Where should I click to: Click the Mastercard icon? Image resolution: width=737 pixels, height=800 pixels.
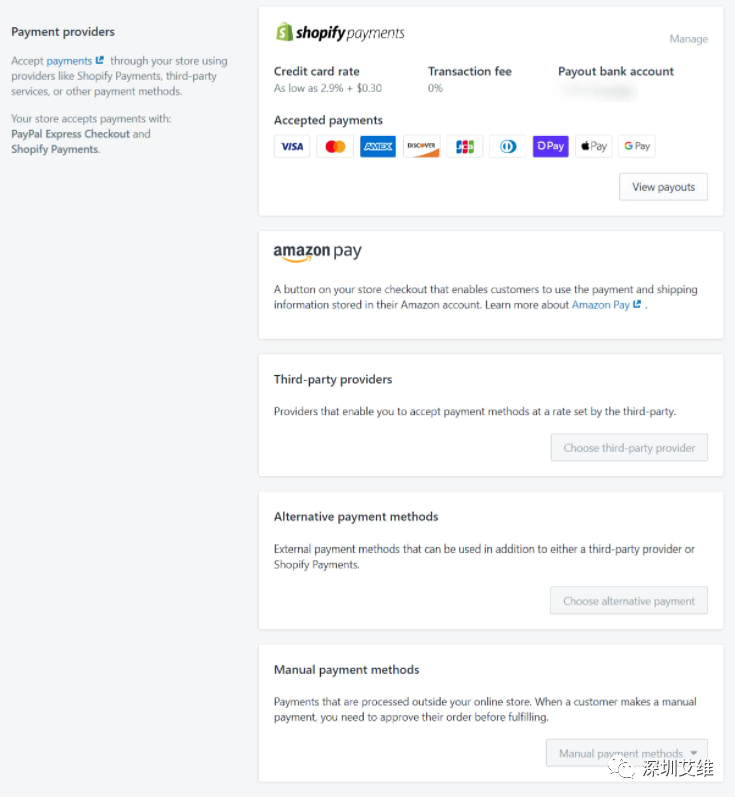(x=336, y=147)
